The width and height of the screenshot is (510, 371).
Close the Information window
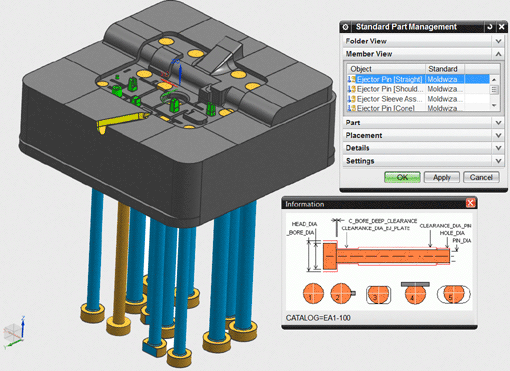(470, 203)
